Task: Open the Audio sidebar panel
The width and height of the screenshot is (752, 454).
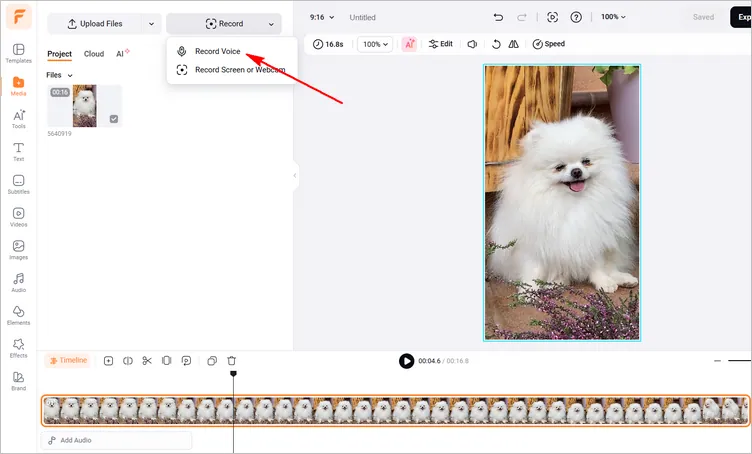Action: click(18, 283)
